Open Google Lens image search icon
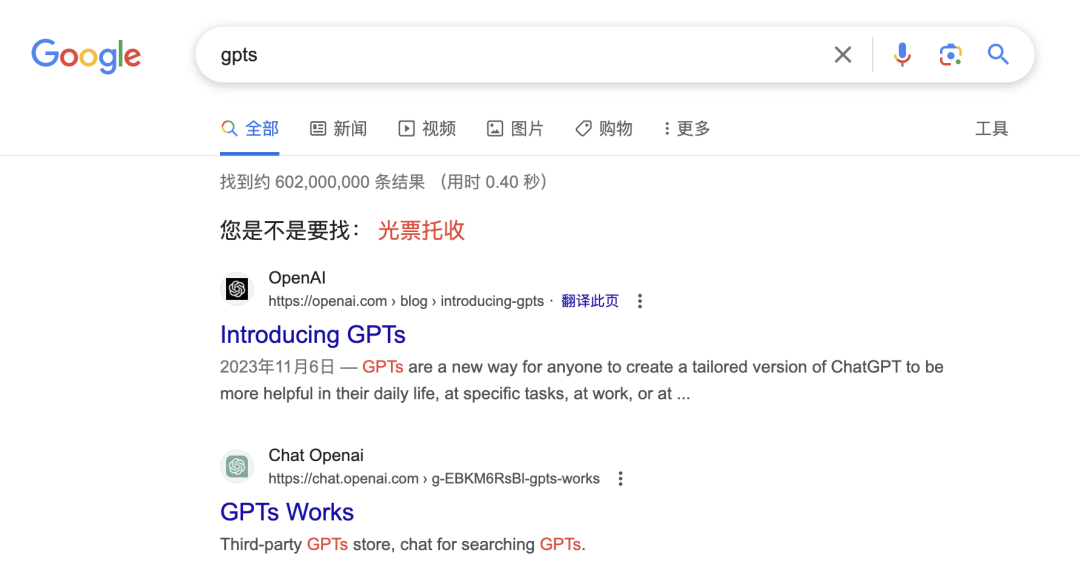Image resolution: width=1080 pixels, height=584 pixels. pos(951,54)
